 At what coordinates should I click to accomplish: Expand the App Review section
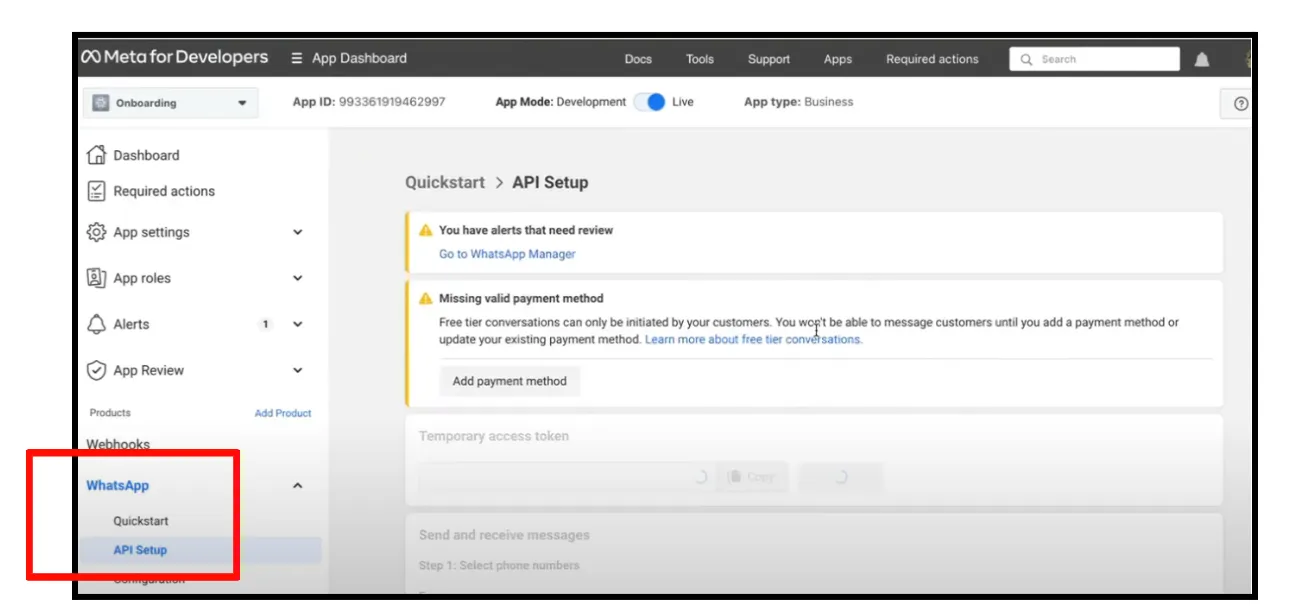(297, 370)
